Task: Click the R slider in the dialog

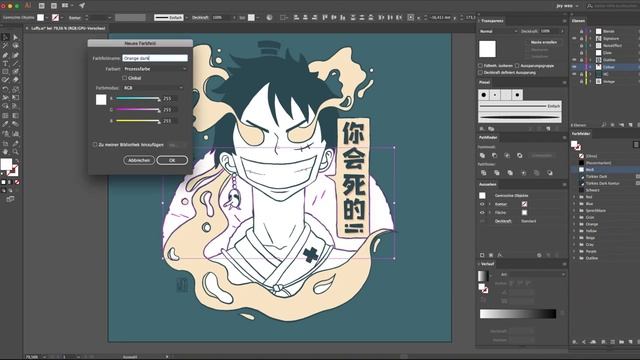Action: (138, 98)
